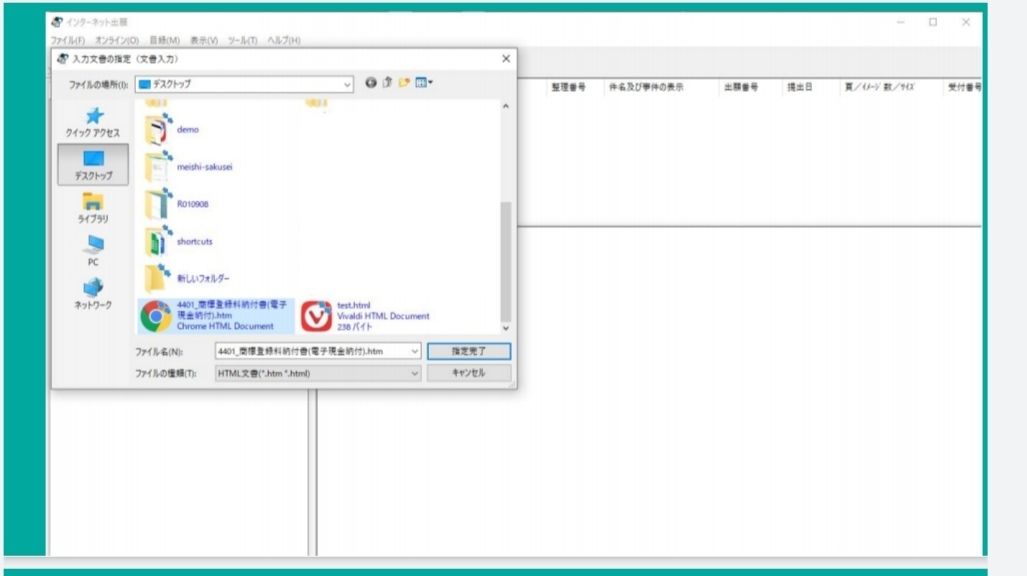Open the file type (ファイルの種類) dropdown

[x=414, y=373]
